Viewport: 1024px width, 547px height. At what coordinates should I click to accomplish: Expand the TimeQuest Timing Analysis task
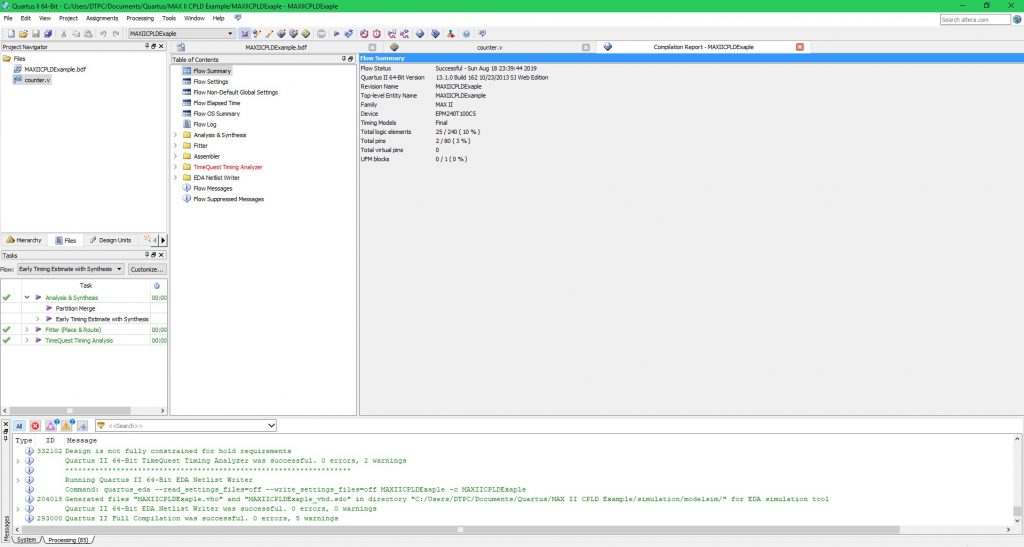pos(27,341)
